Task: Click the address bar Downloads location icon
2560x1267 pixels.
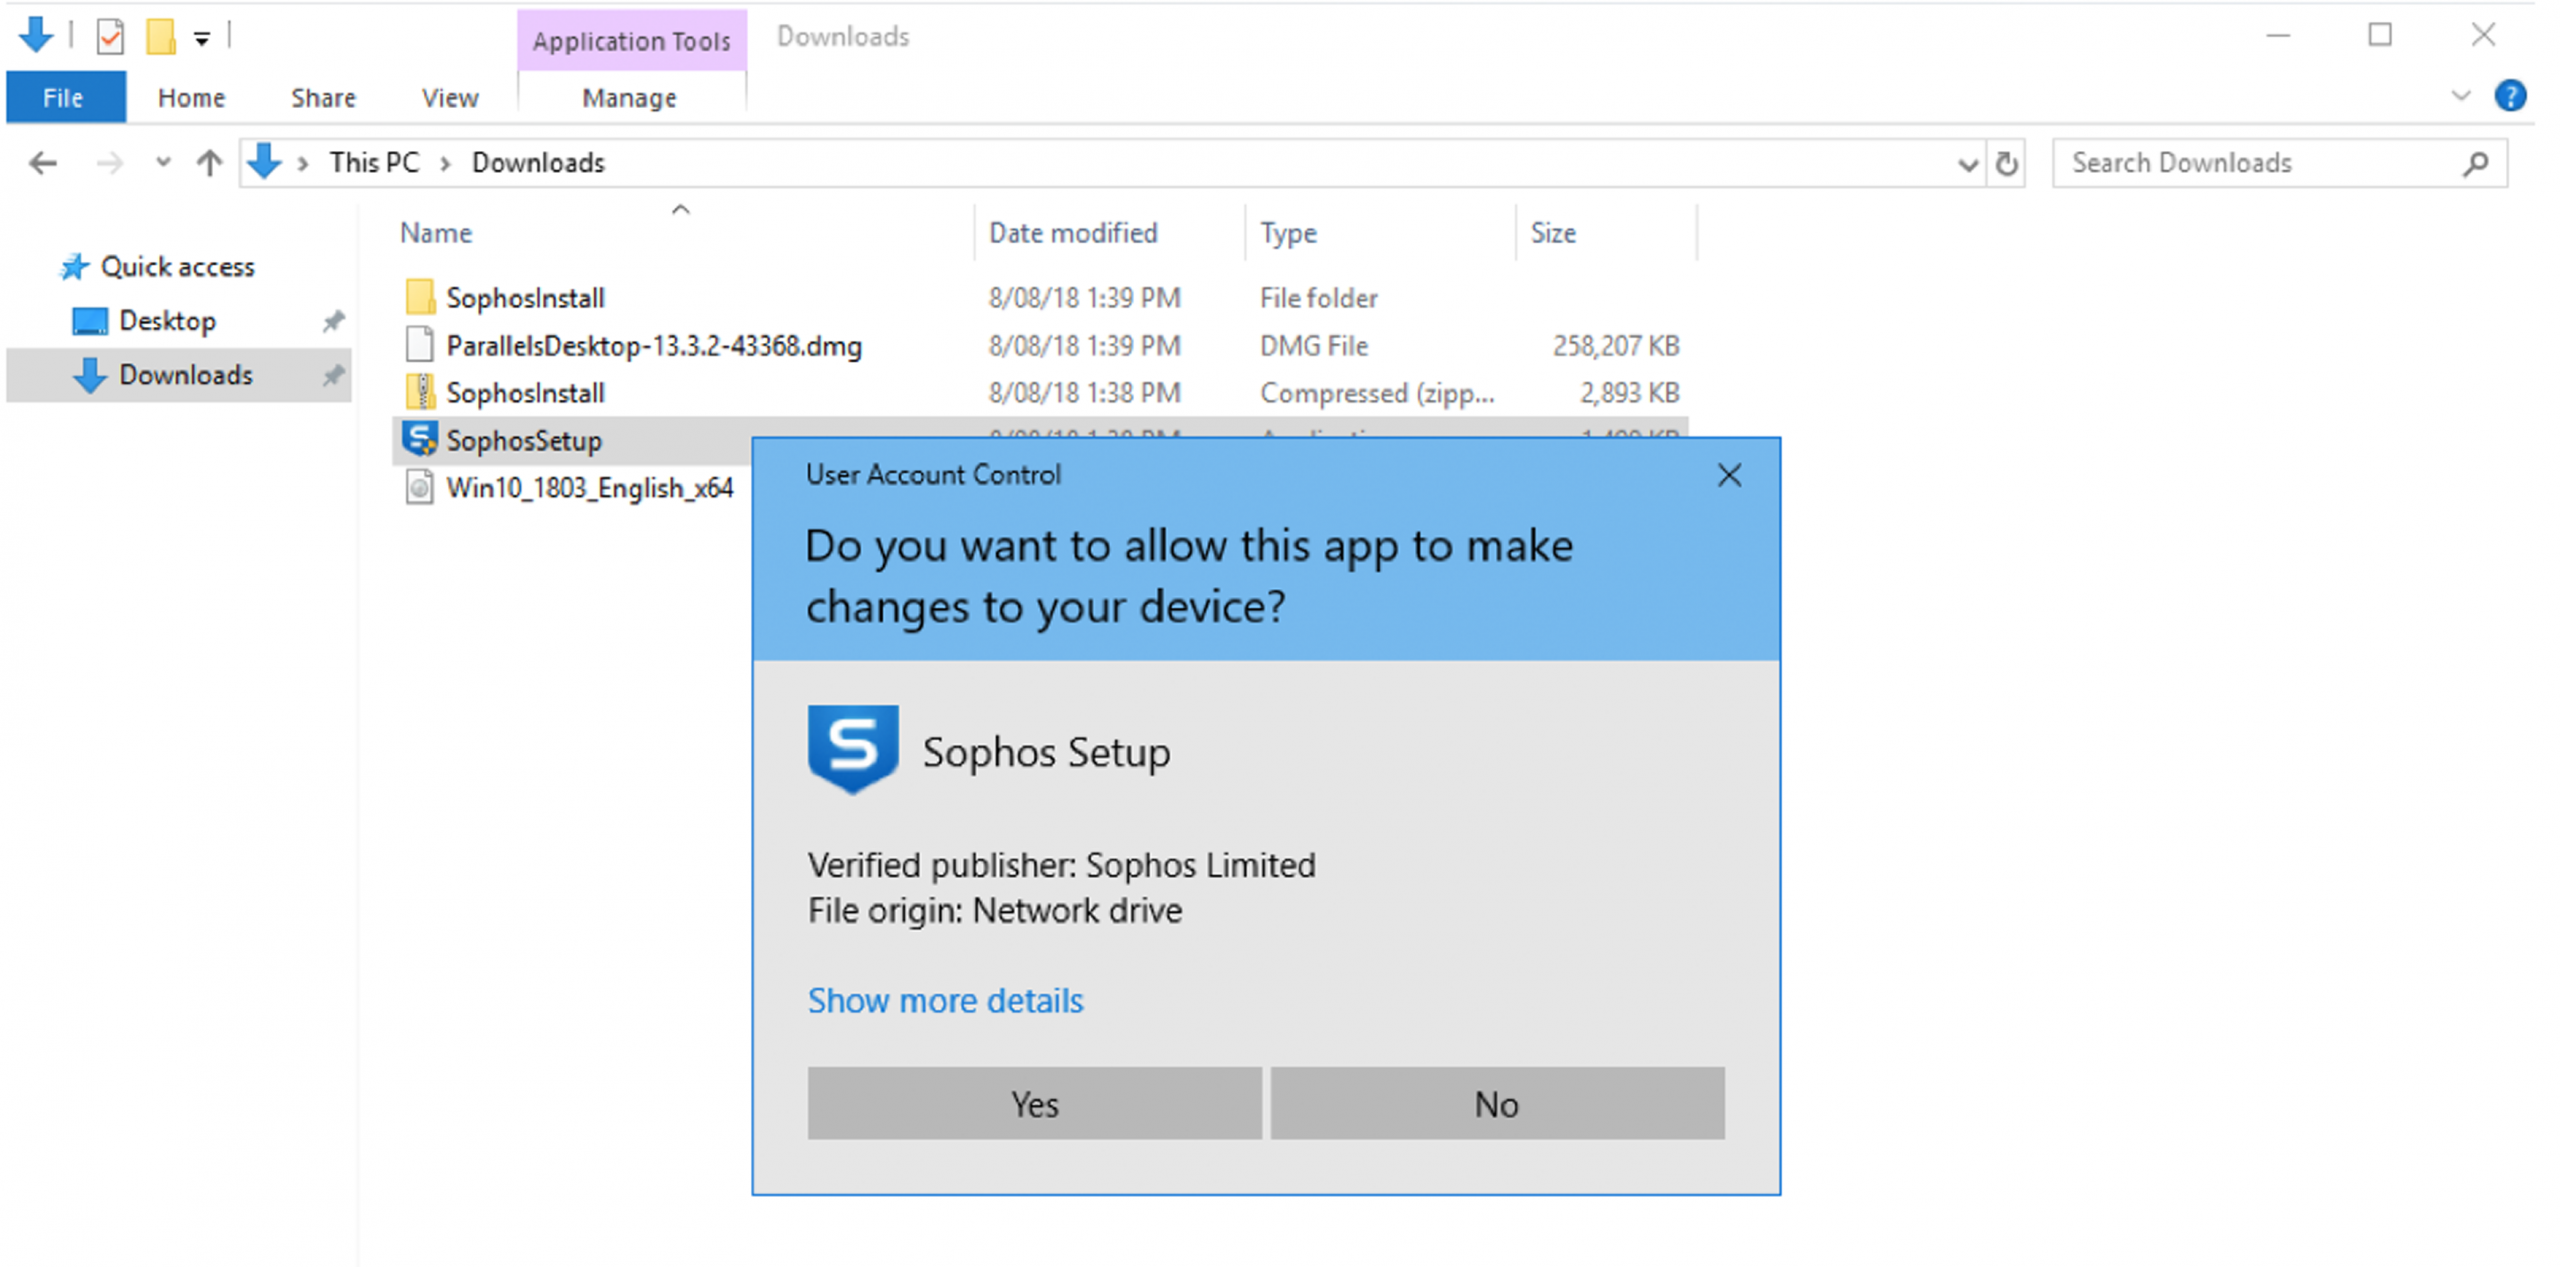Action: coord(265,162)
